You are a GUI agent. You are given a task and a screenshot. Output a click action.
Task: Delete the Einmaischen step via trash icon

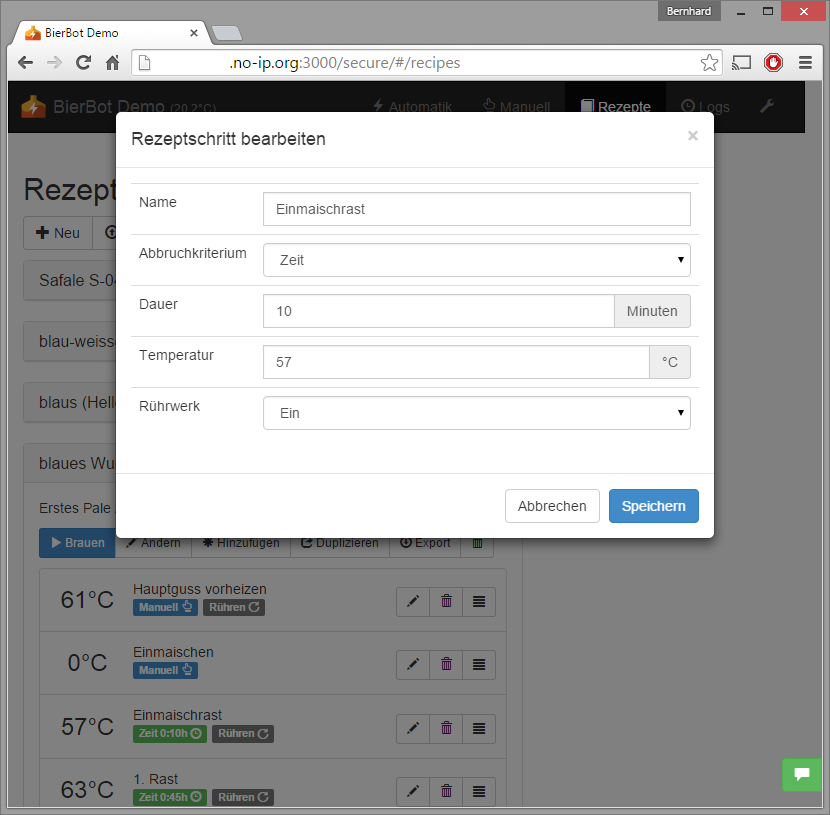click(x=446, y=664)
